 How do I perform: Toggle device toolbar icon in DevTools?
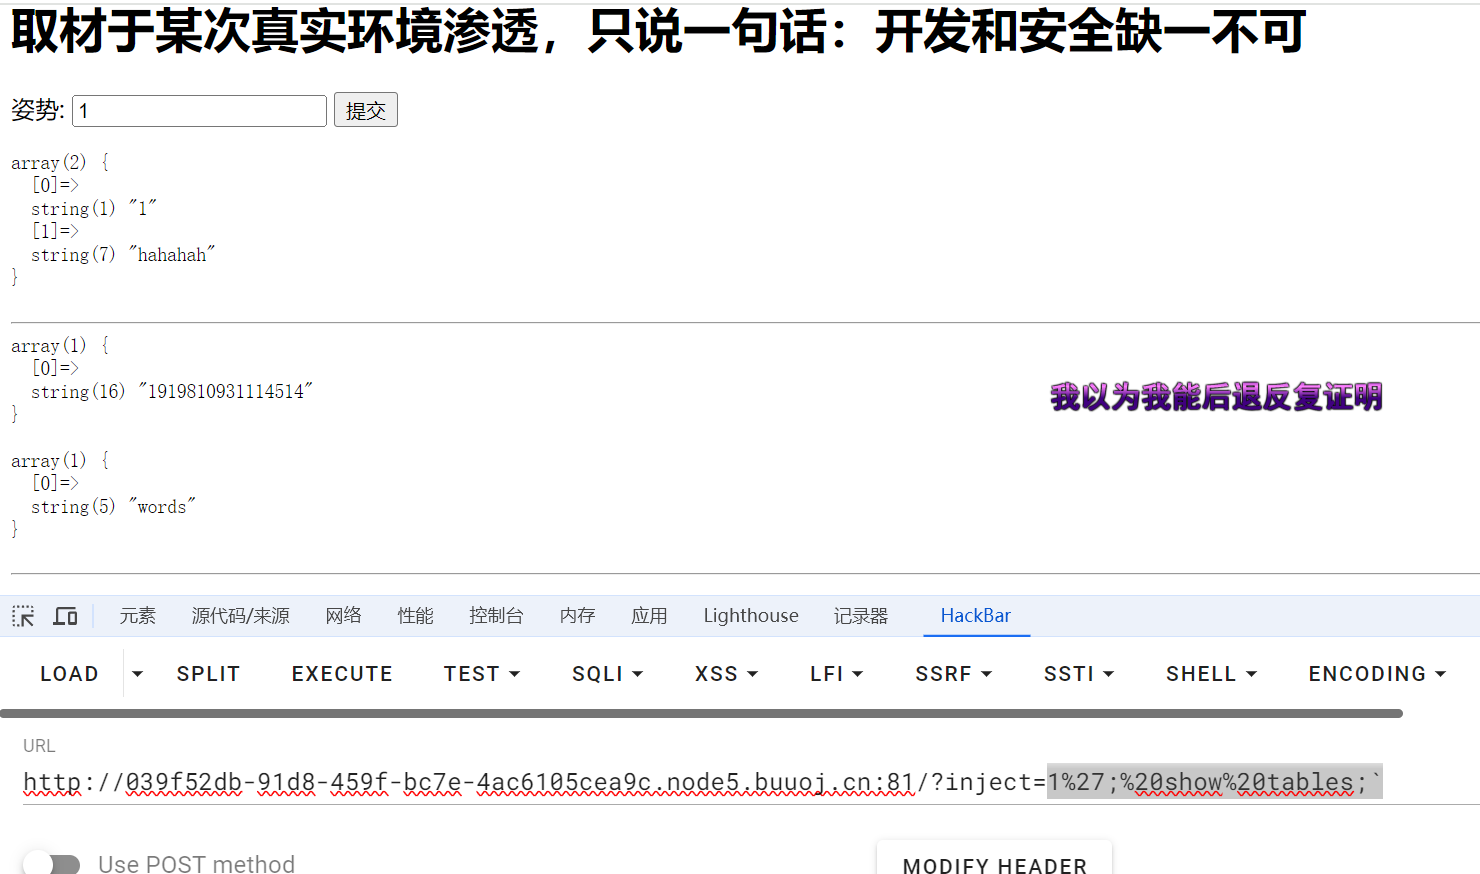(66, 616)
